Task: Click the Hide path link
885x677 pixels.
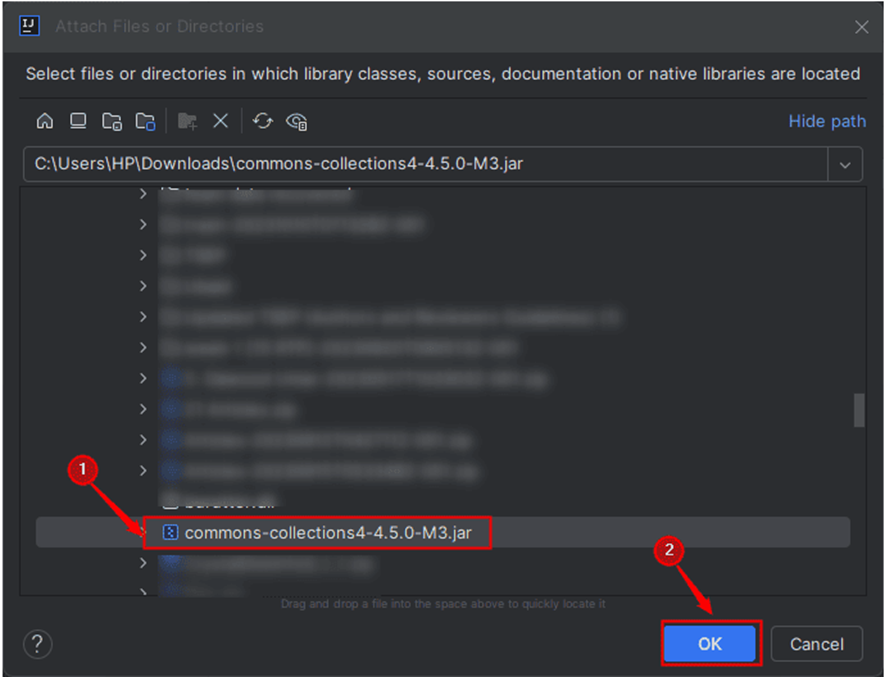Action: (827, 120)
